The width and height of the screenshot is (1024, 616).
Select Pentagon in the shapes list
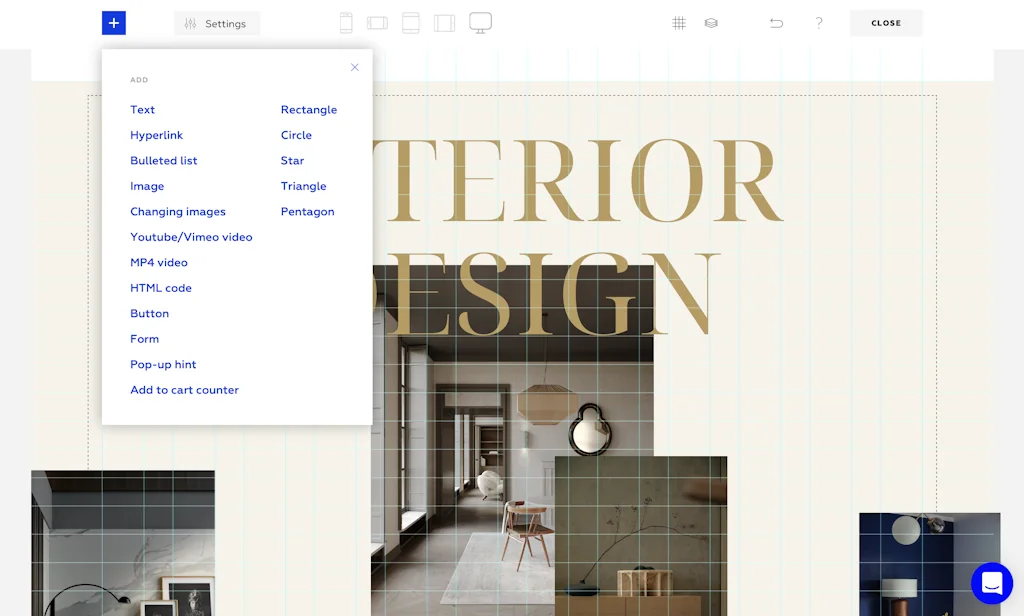click(x=307, y=212)
